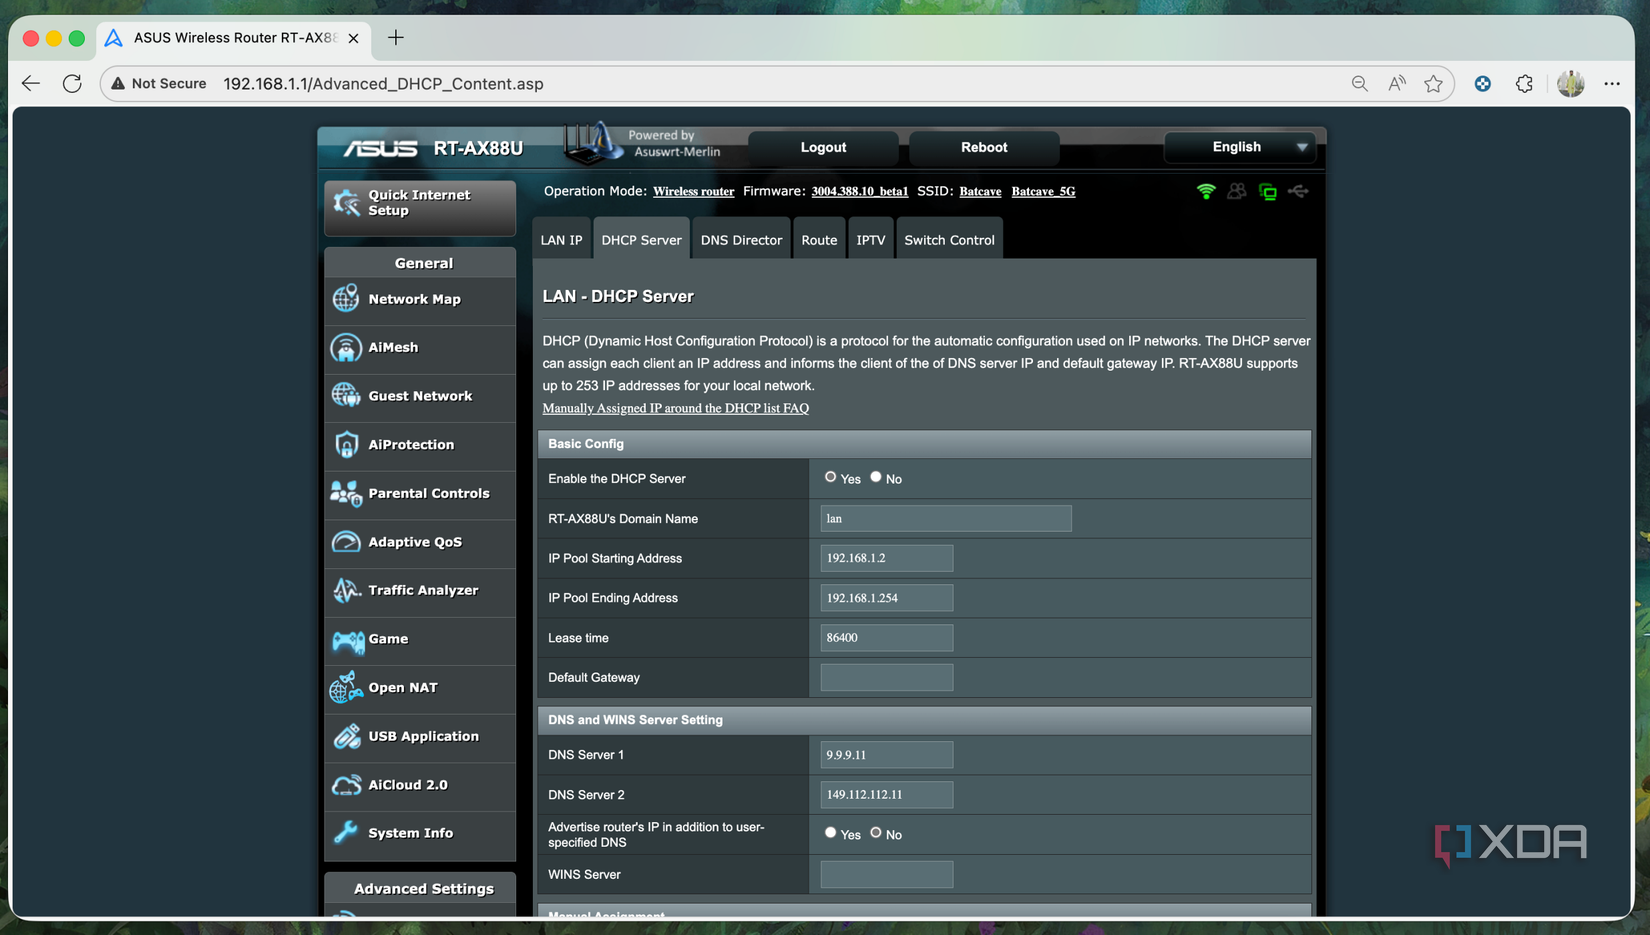Open AiCloud 2.0 settings
The image size is (1650, 935).
(407, 785)
